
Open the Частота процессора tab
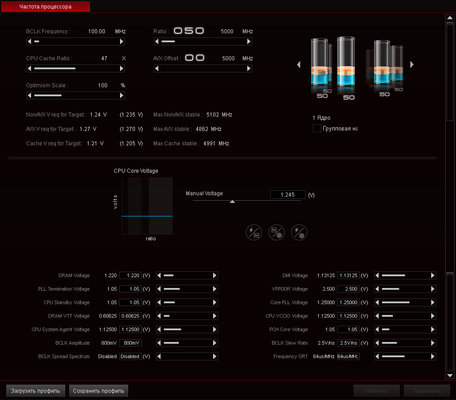tap(45, 6)
